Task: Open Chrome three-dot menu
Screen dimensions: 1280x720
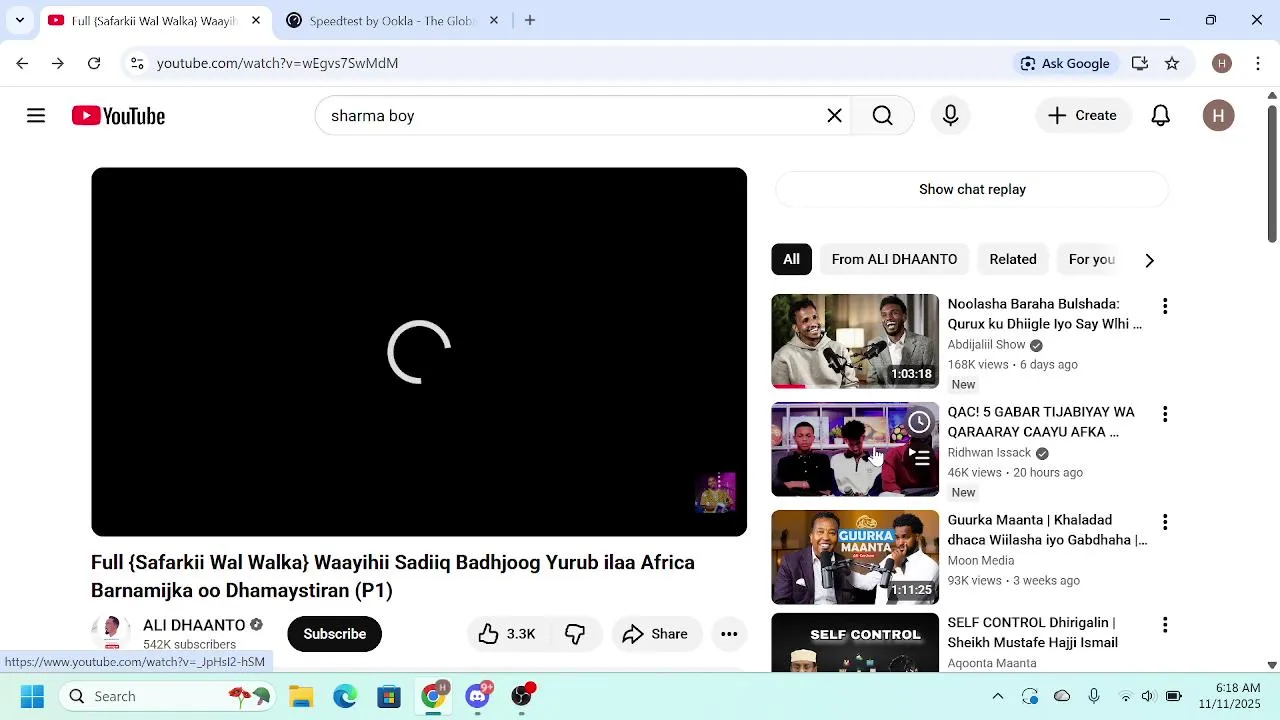Action: point(1258,63)
